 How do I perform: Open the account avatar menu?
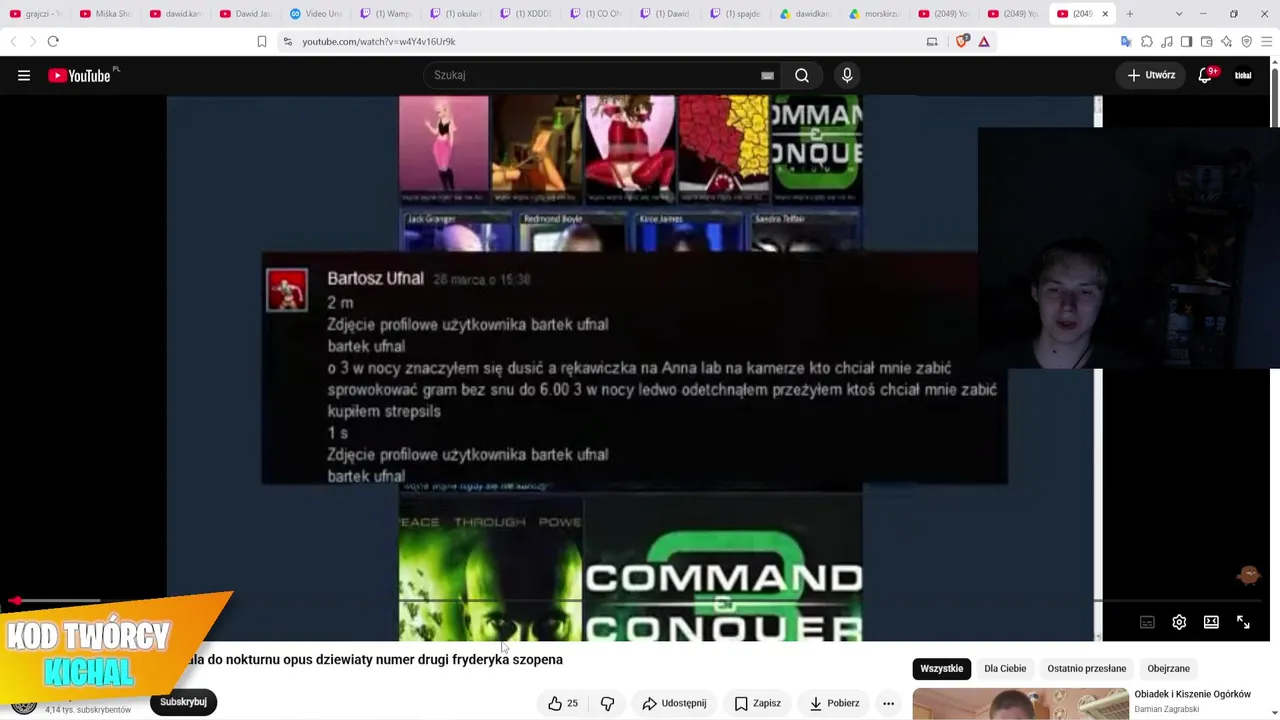click(x=1243, y=75)
